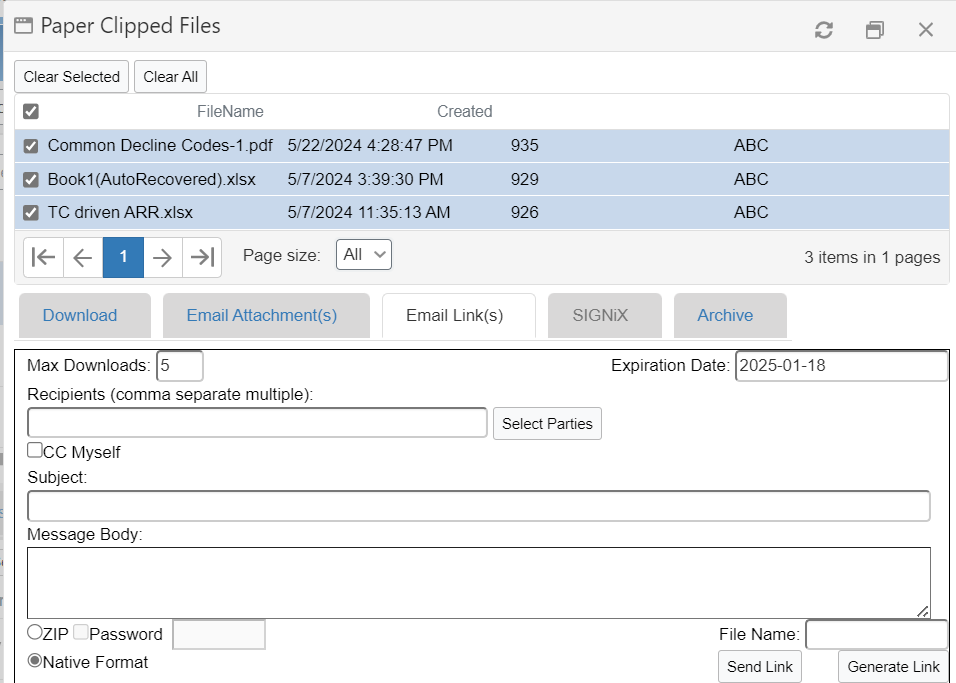Screen dimensions: 956x683
Task: Open the Archive tab
Action: [x=725, y=315]
